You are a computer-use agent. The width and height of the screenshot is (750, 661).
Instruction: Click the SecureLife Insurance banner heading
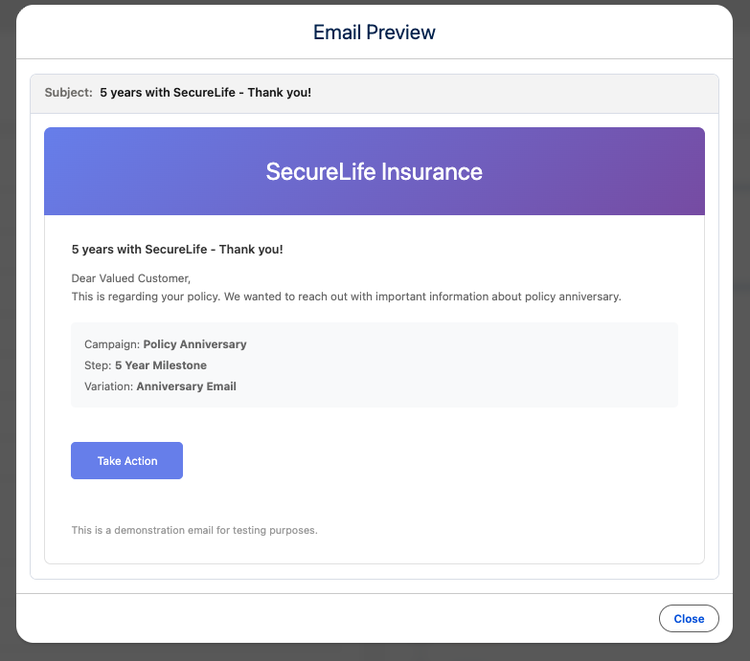pos(374,171)
